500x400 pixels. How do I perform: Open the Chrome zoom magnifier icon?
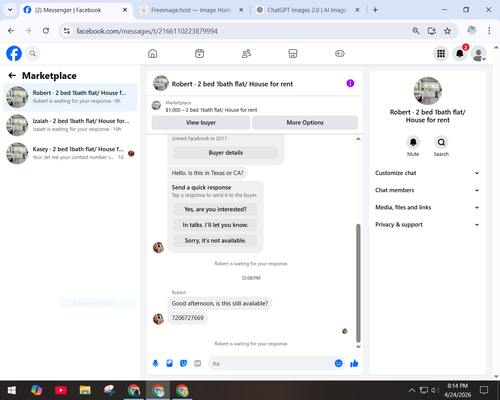tap(416, 31)
